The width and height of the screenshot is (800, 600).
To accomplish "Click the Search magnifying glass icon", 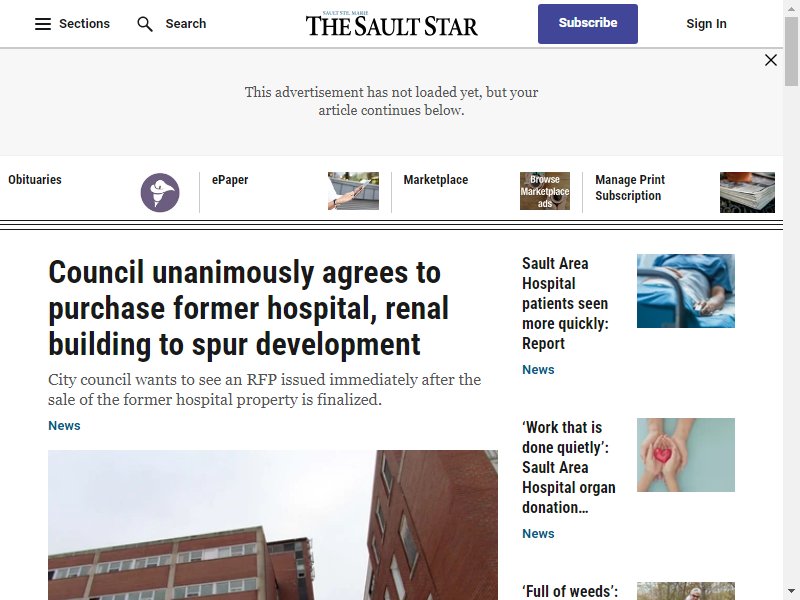I will (x=145, y=24).
